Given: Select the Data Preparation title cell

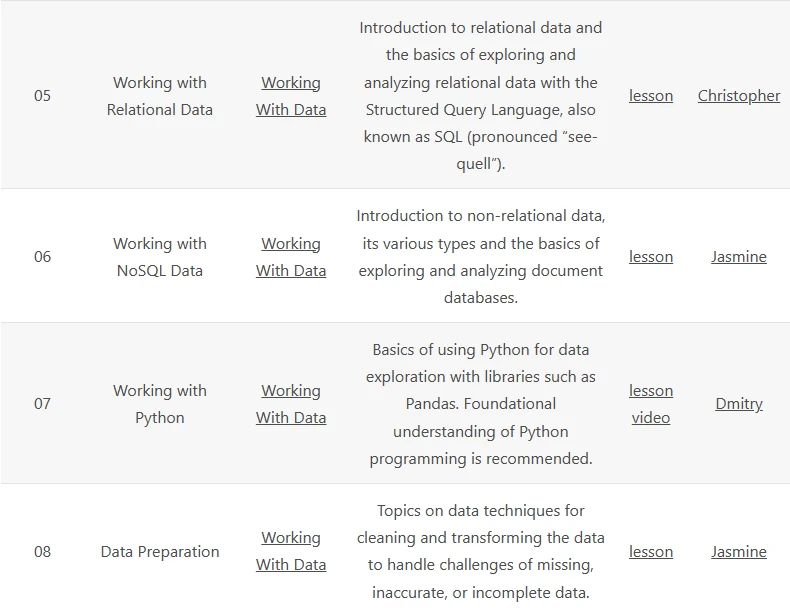Looking at the screenshot, I should pyautogui.click(x=160, y=552).
